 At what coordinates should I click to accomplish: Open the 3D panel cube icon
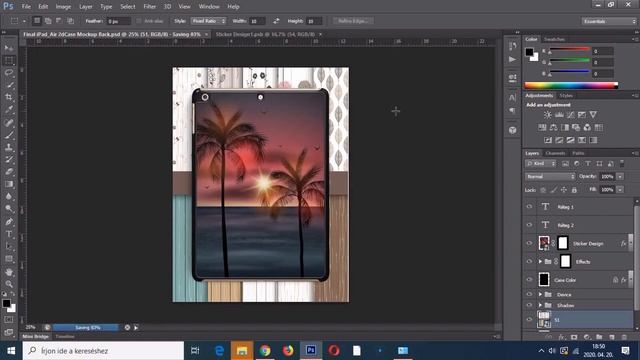513,130
